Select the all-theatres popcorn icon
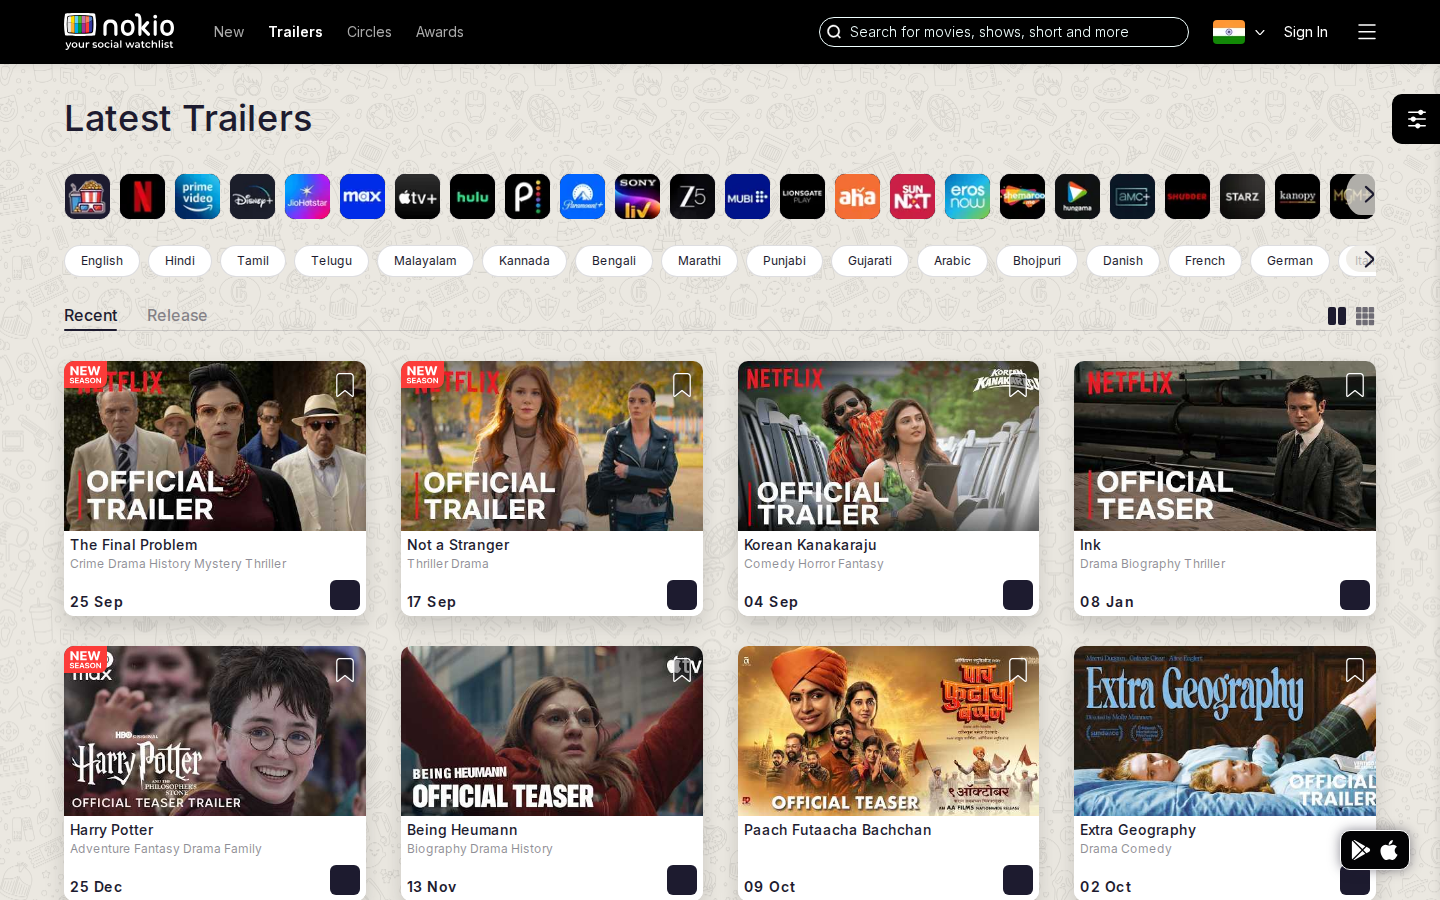Screen dimensions: 1440x900 [x=87, y=197]
